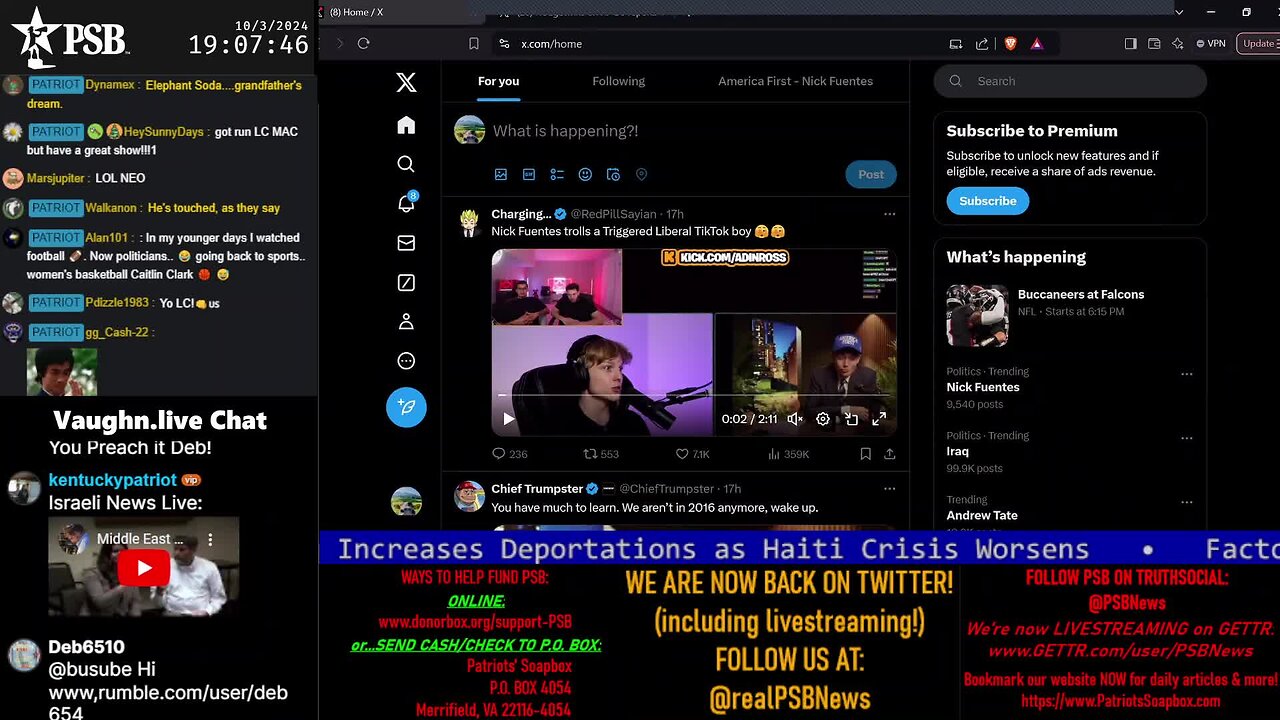
Task: Open options for Iraq trend
Action: (1186, 438)
